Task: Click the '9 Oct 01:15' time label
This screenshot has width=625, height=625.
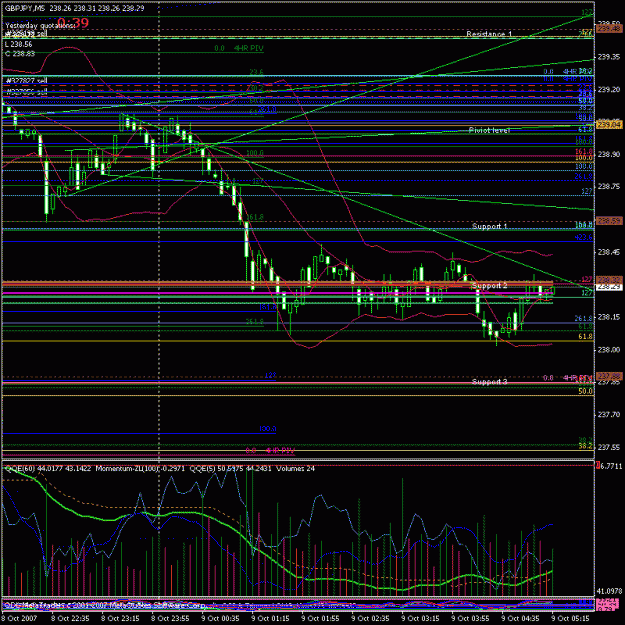Action: (270, 618)
